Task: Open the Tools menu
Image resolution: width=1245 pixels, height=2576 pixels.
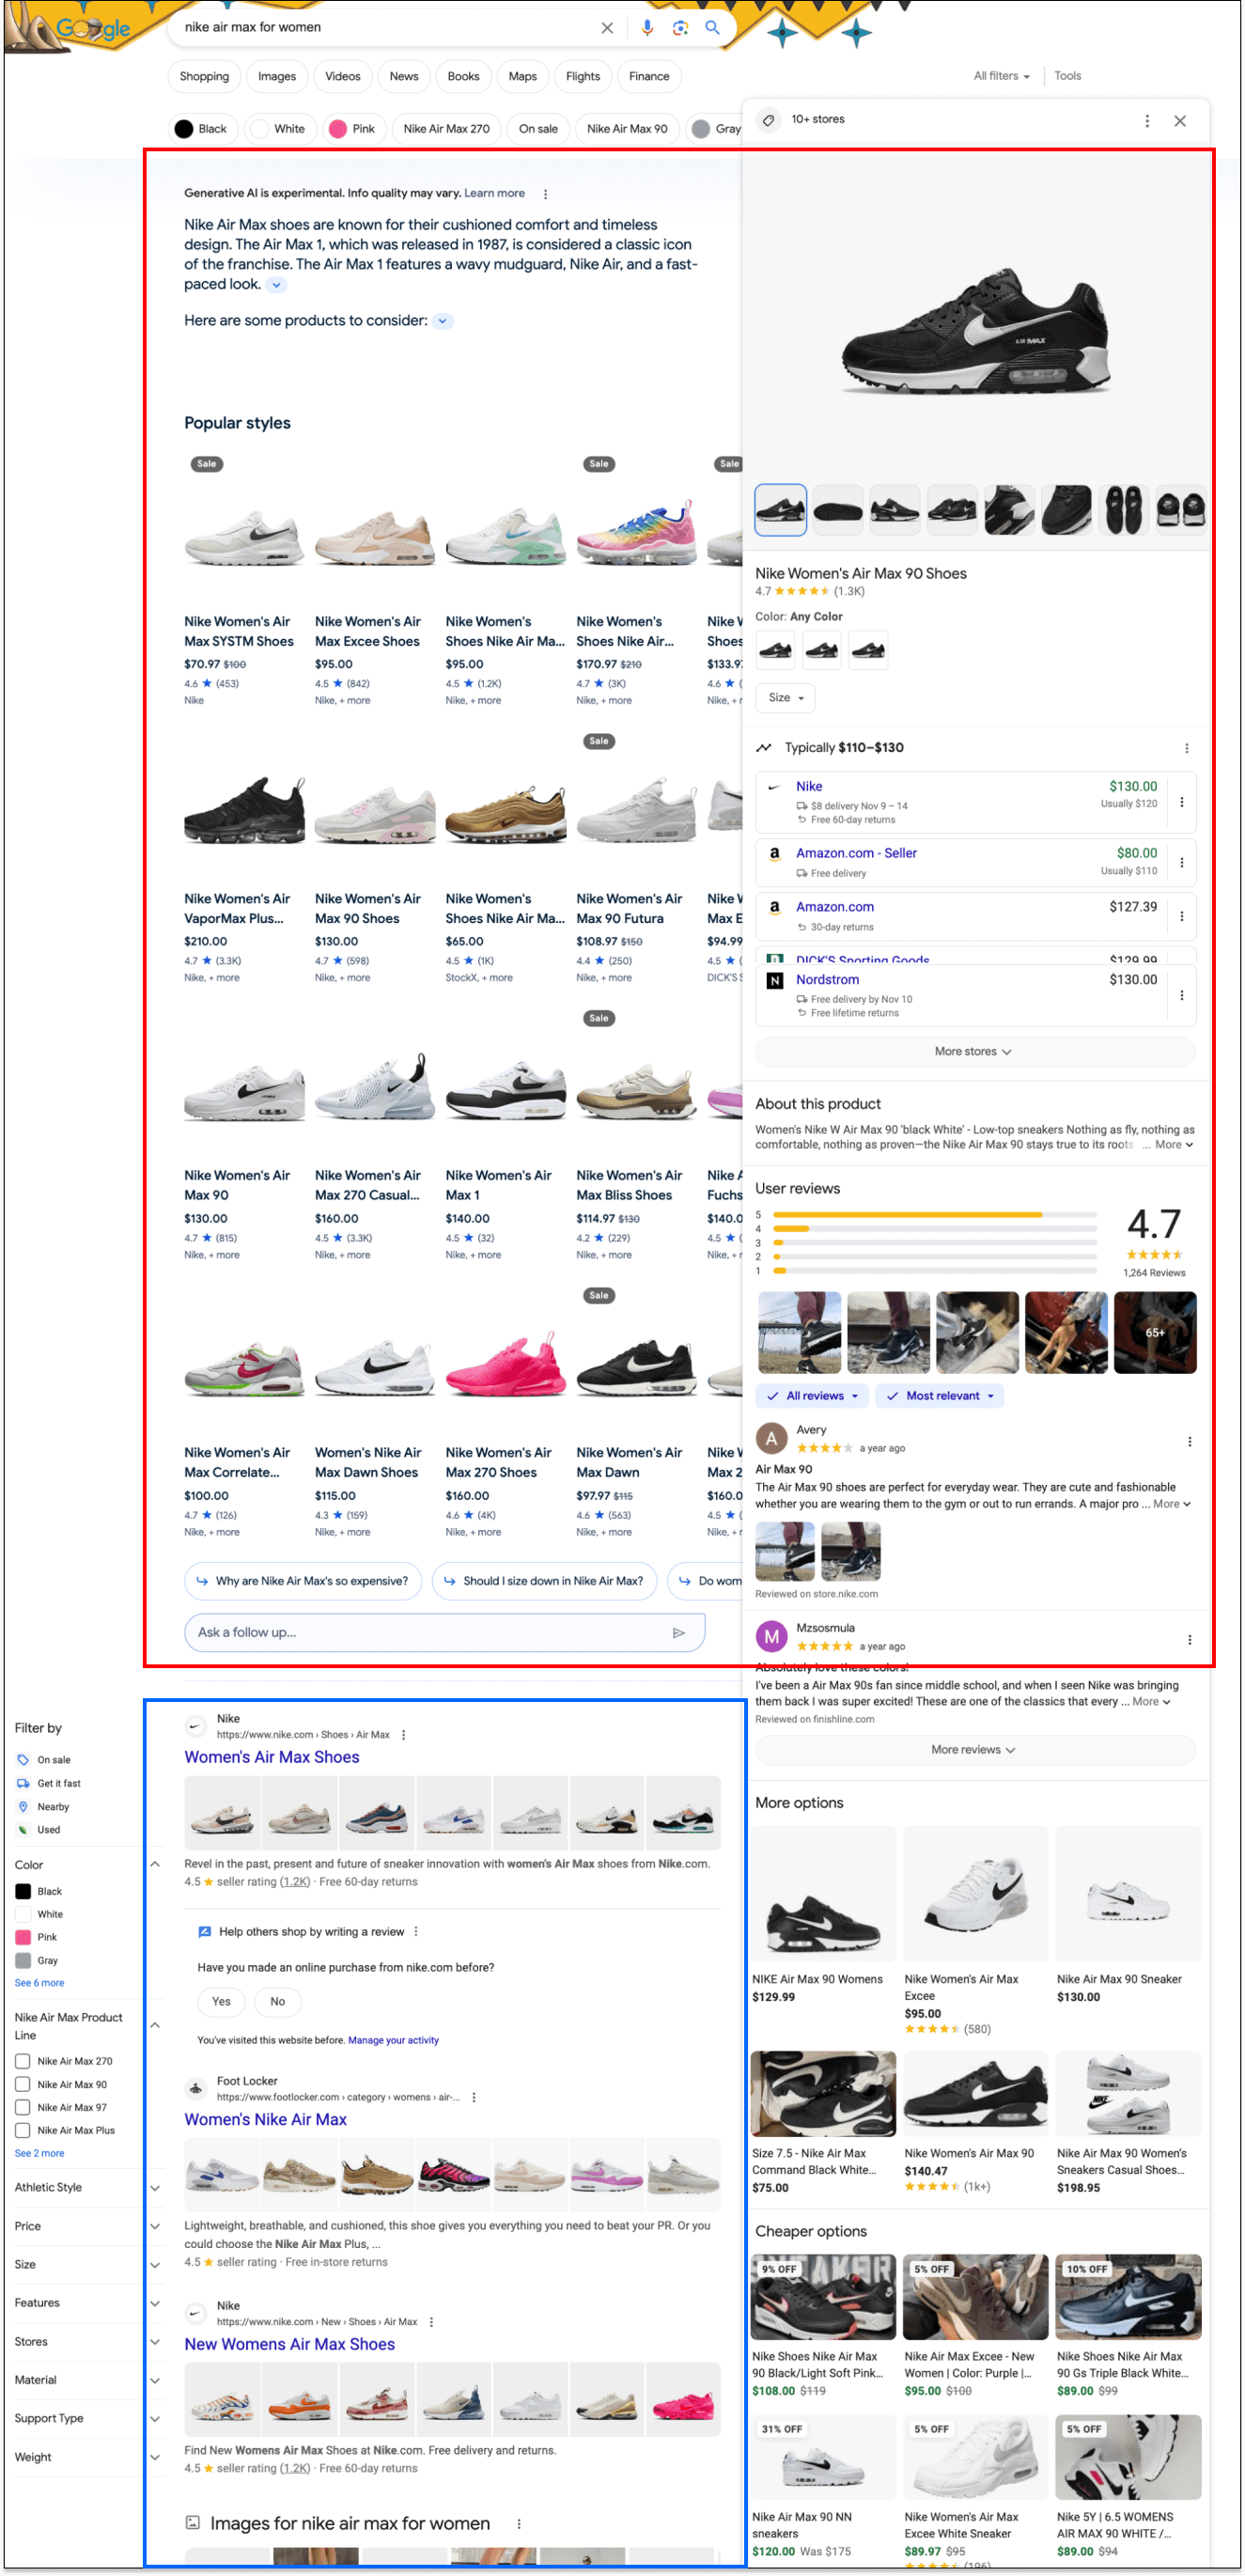Action: [x=1067, y=76]
